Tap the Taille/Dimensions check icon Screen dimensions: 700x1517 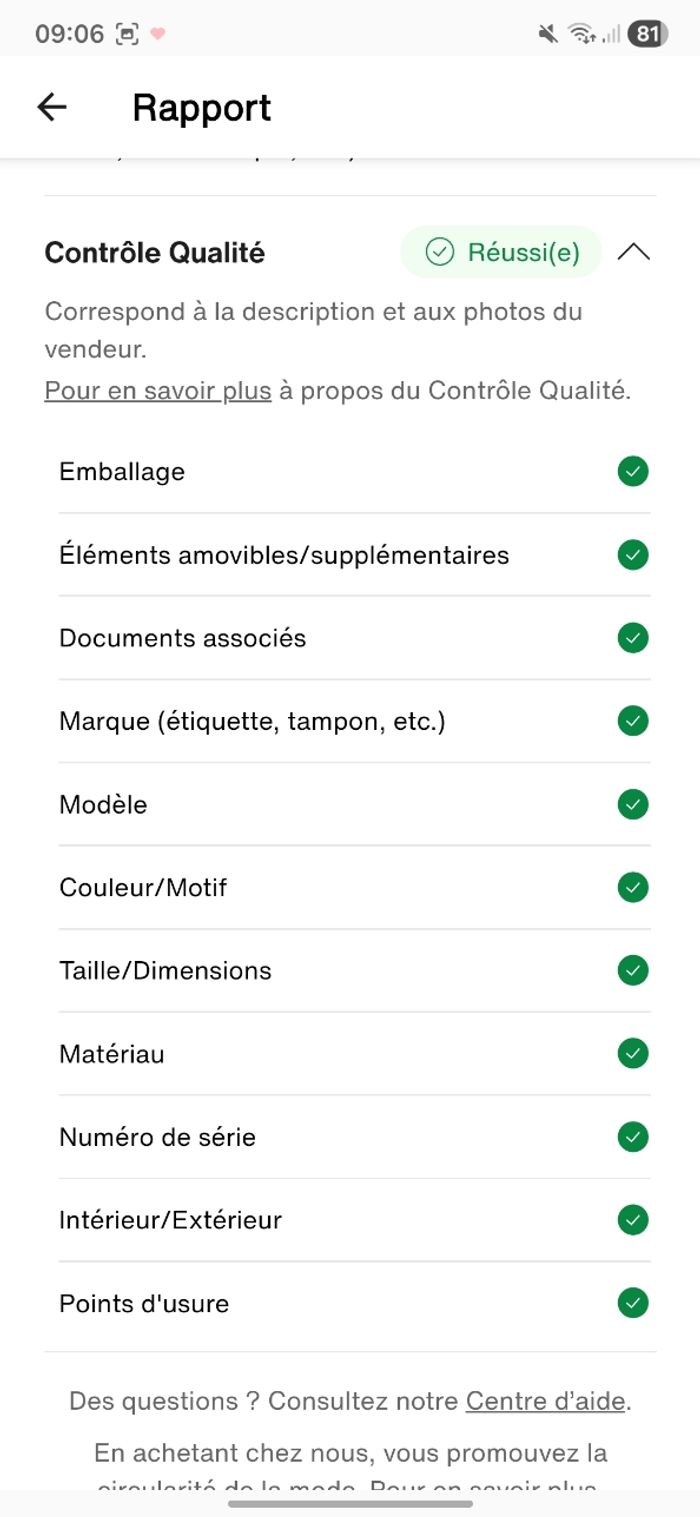pyautogui.click(x=633, y=970)
